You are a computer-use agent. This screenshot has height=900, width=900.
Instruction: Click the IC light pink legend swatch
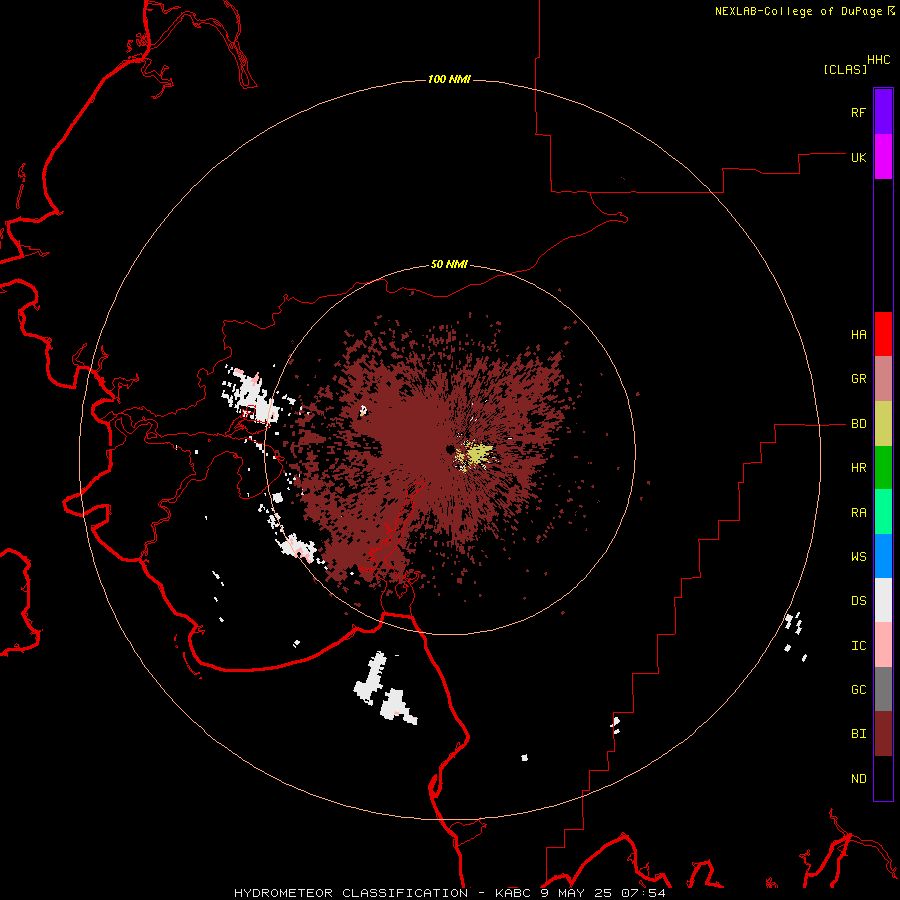tap(883, 645)
